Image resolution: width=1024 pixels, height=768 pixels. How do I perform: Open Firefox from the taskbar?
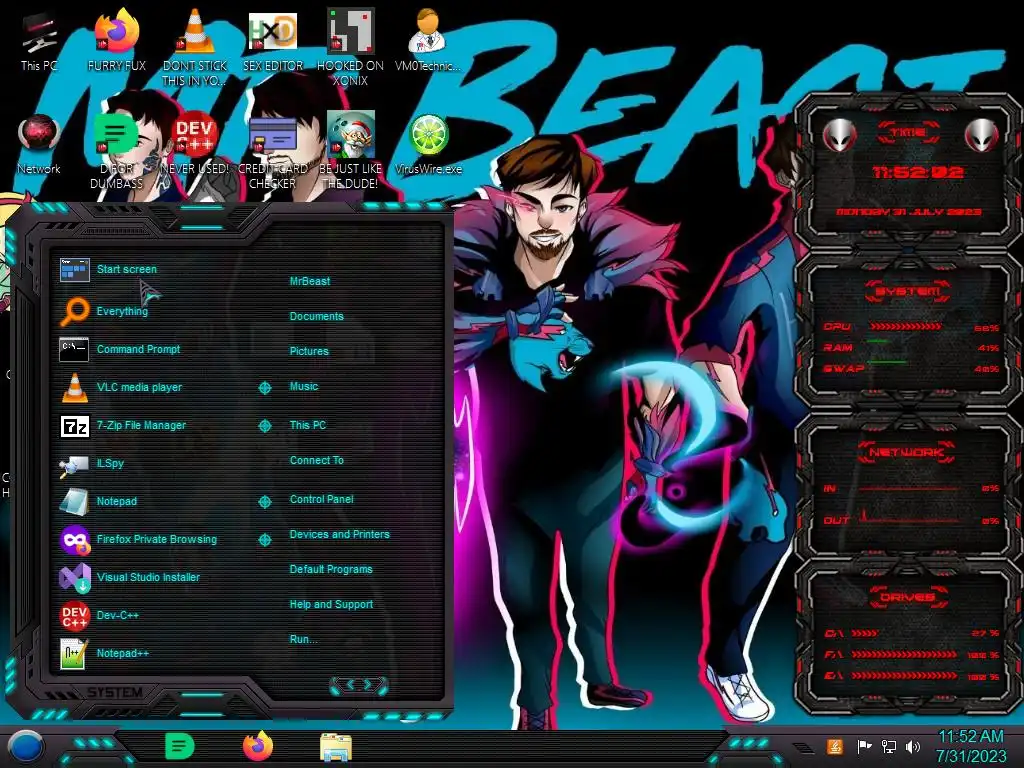(x=258, y=746)
